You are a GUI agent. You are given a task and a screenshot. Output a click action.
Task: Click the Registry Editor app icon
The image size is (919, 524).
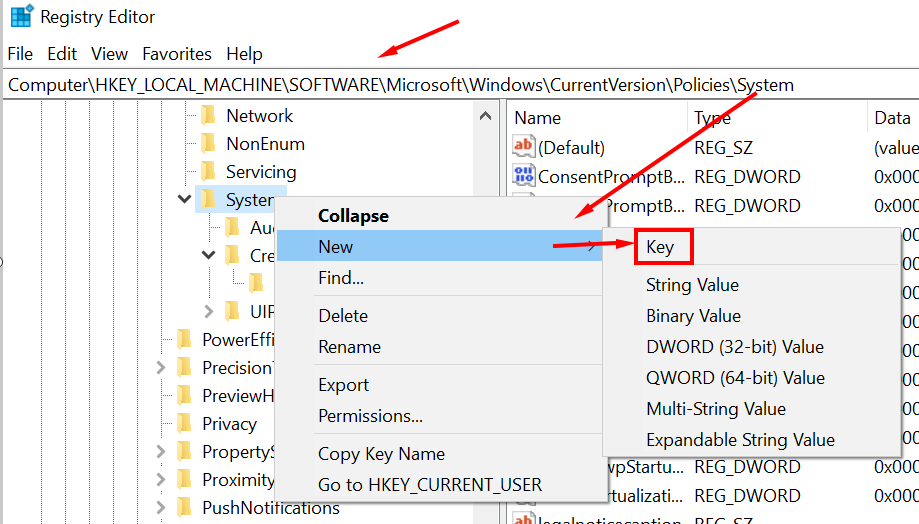pos(21,16)
